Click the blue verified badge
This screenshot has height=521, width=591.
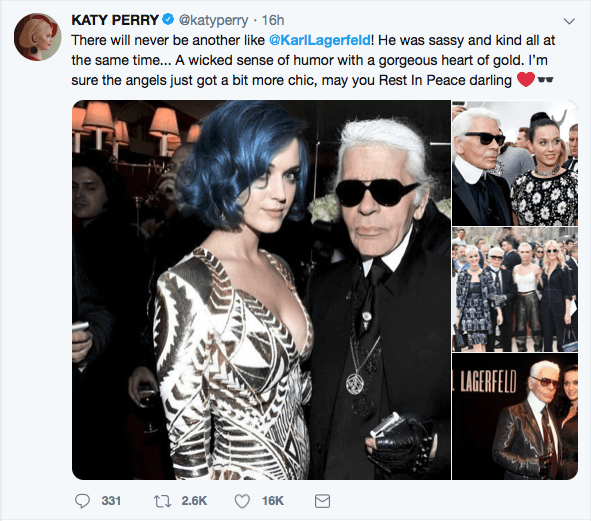point(168,19)
